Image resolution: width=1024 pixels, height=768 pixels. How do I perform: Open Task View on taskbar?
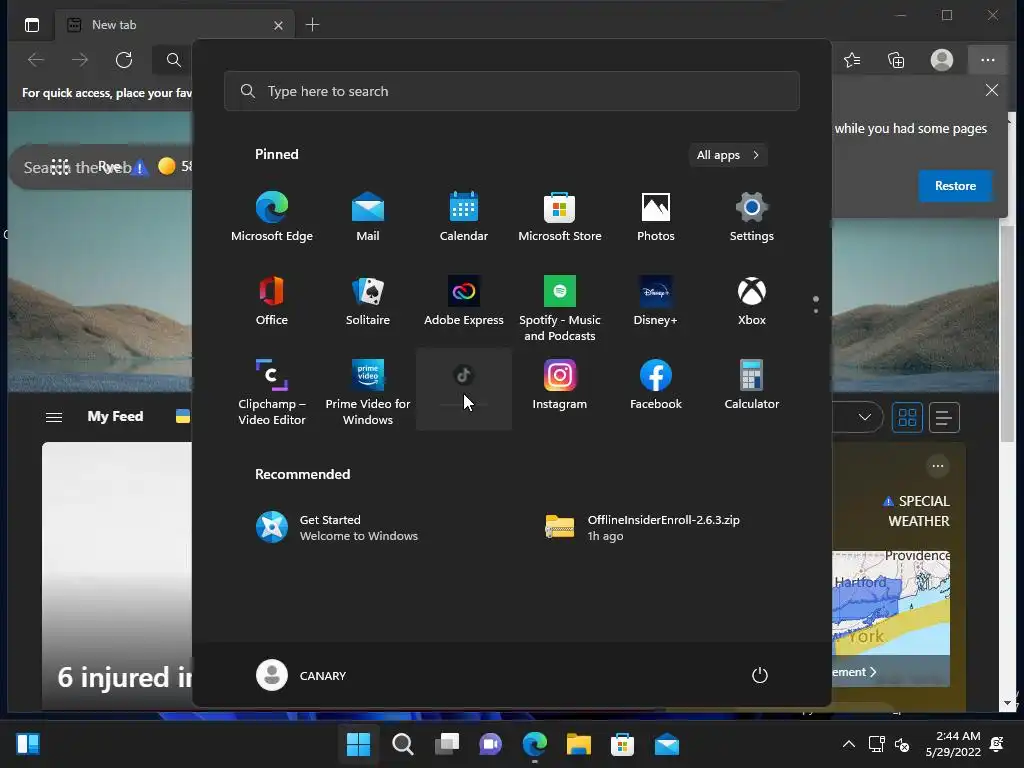pyautogui.click(x=447, y=744)
